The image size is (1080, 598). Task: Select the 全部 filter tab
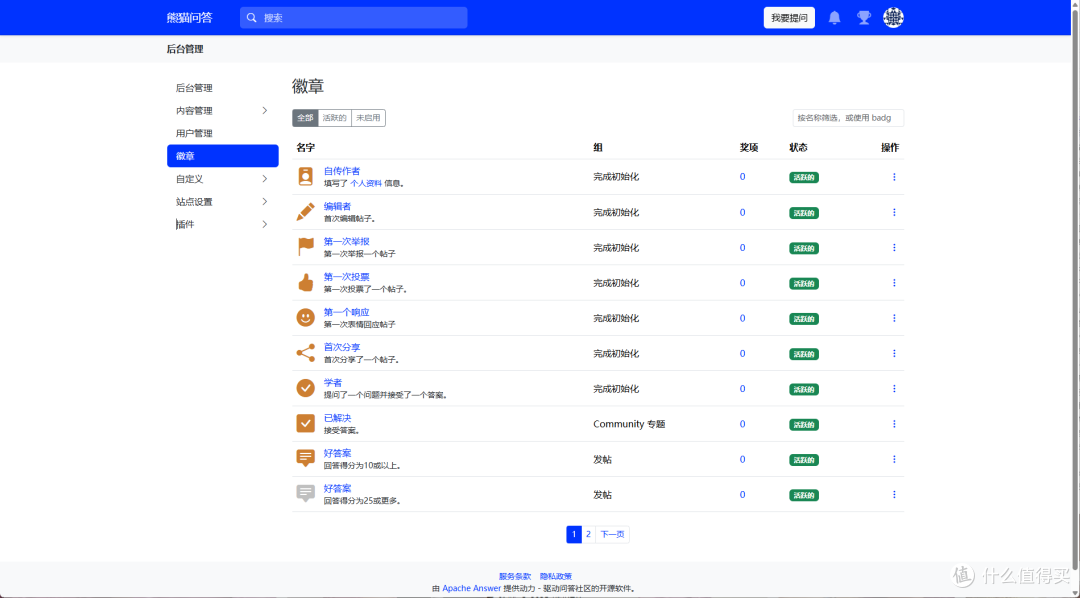[x=305, y=118]
